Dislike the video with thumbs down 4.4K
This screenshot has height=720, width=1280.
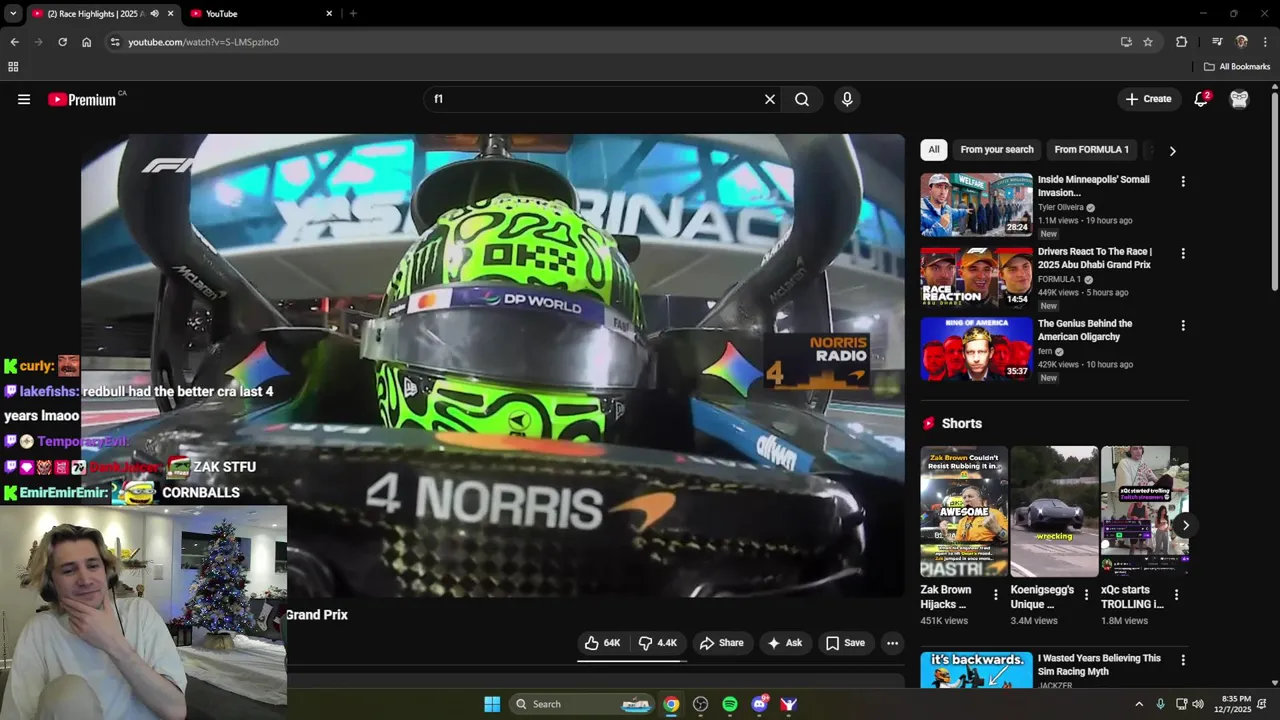(x=658, y=643)
